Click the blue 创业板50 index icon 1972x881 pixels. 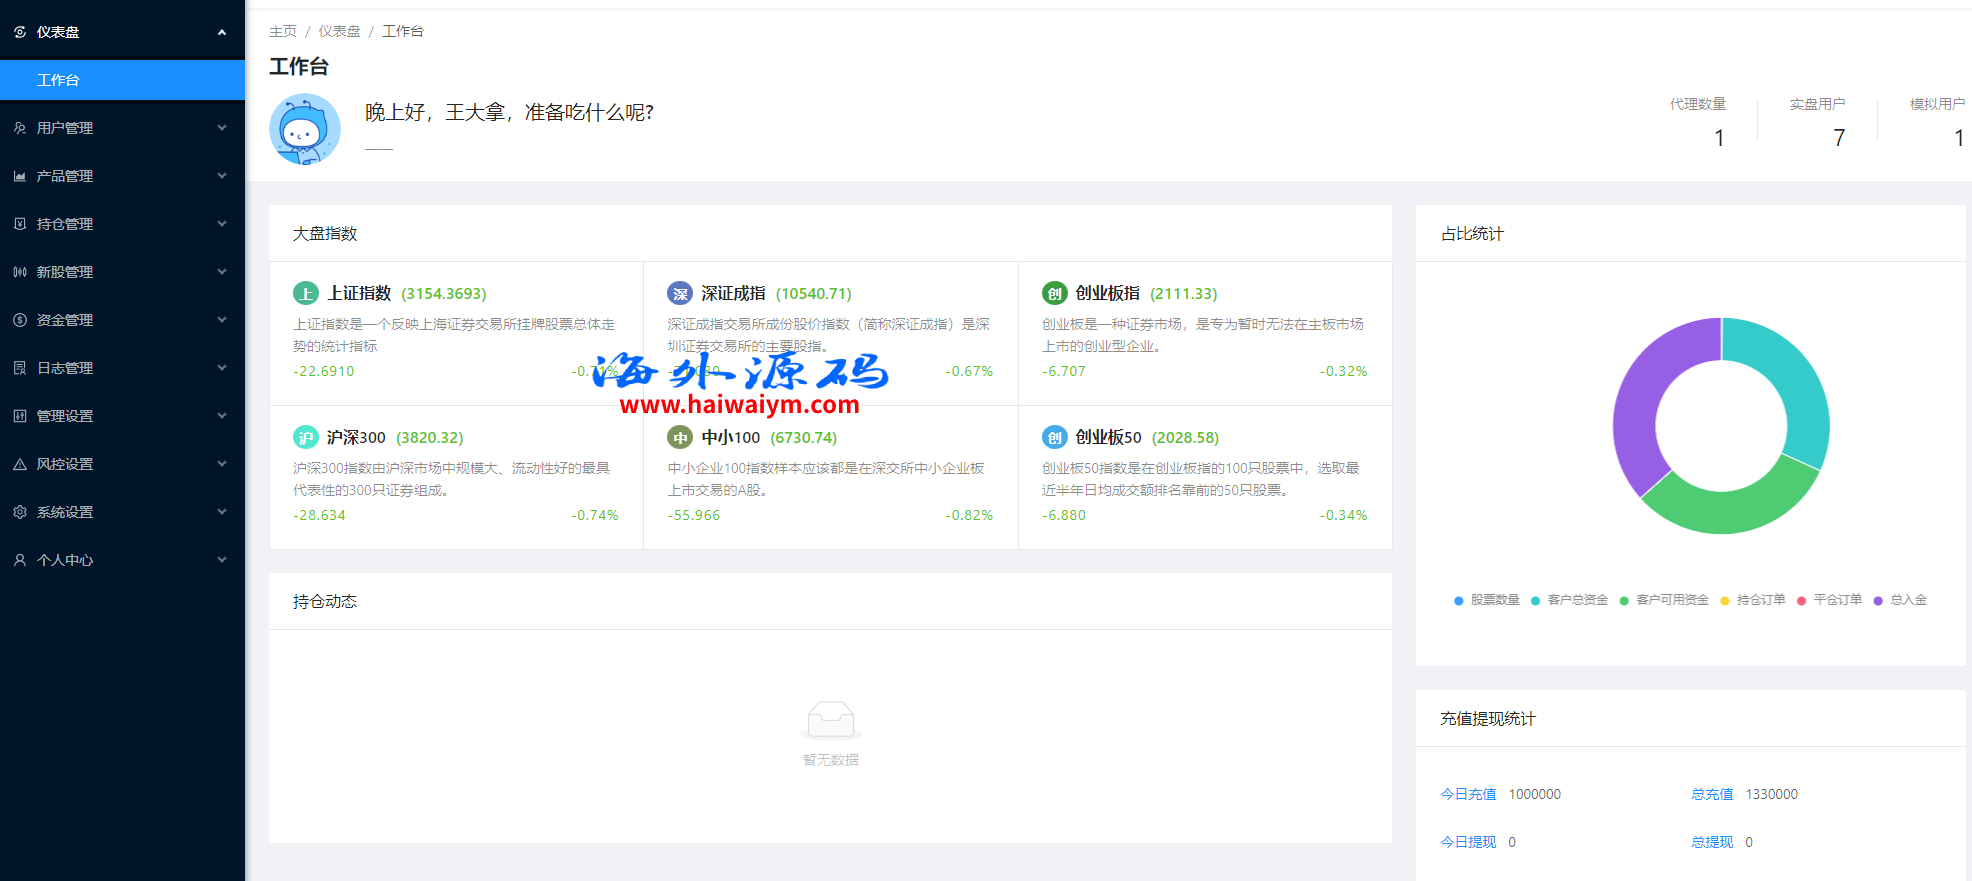[1054, 437]
